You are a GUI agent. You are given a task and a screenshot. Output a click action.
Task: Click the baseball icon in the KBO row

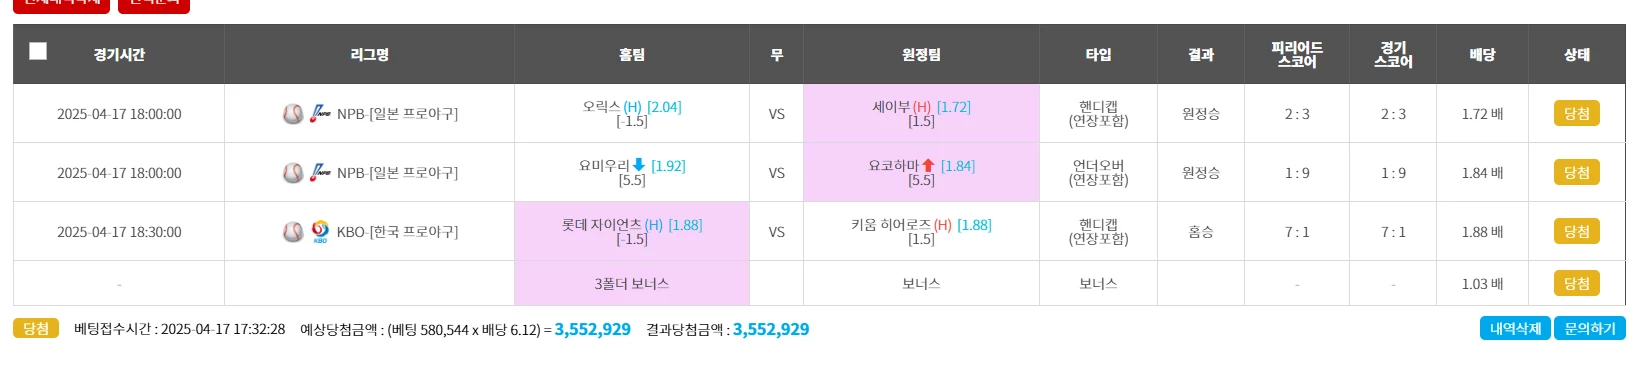(x=292, y=232)
